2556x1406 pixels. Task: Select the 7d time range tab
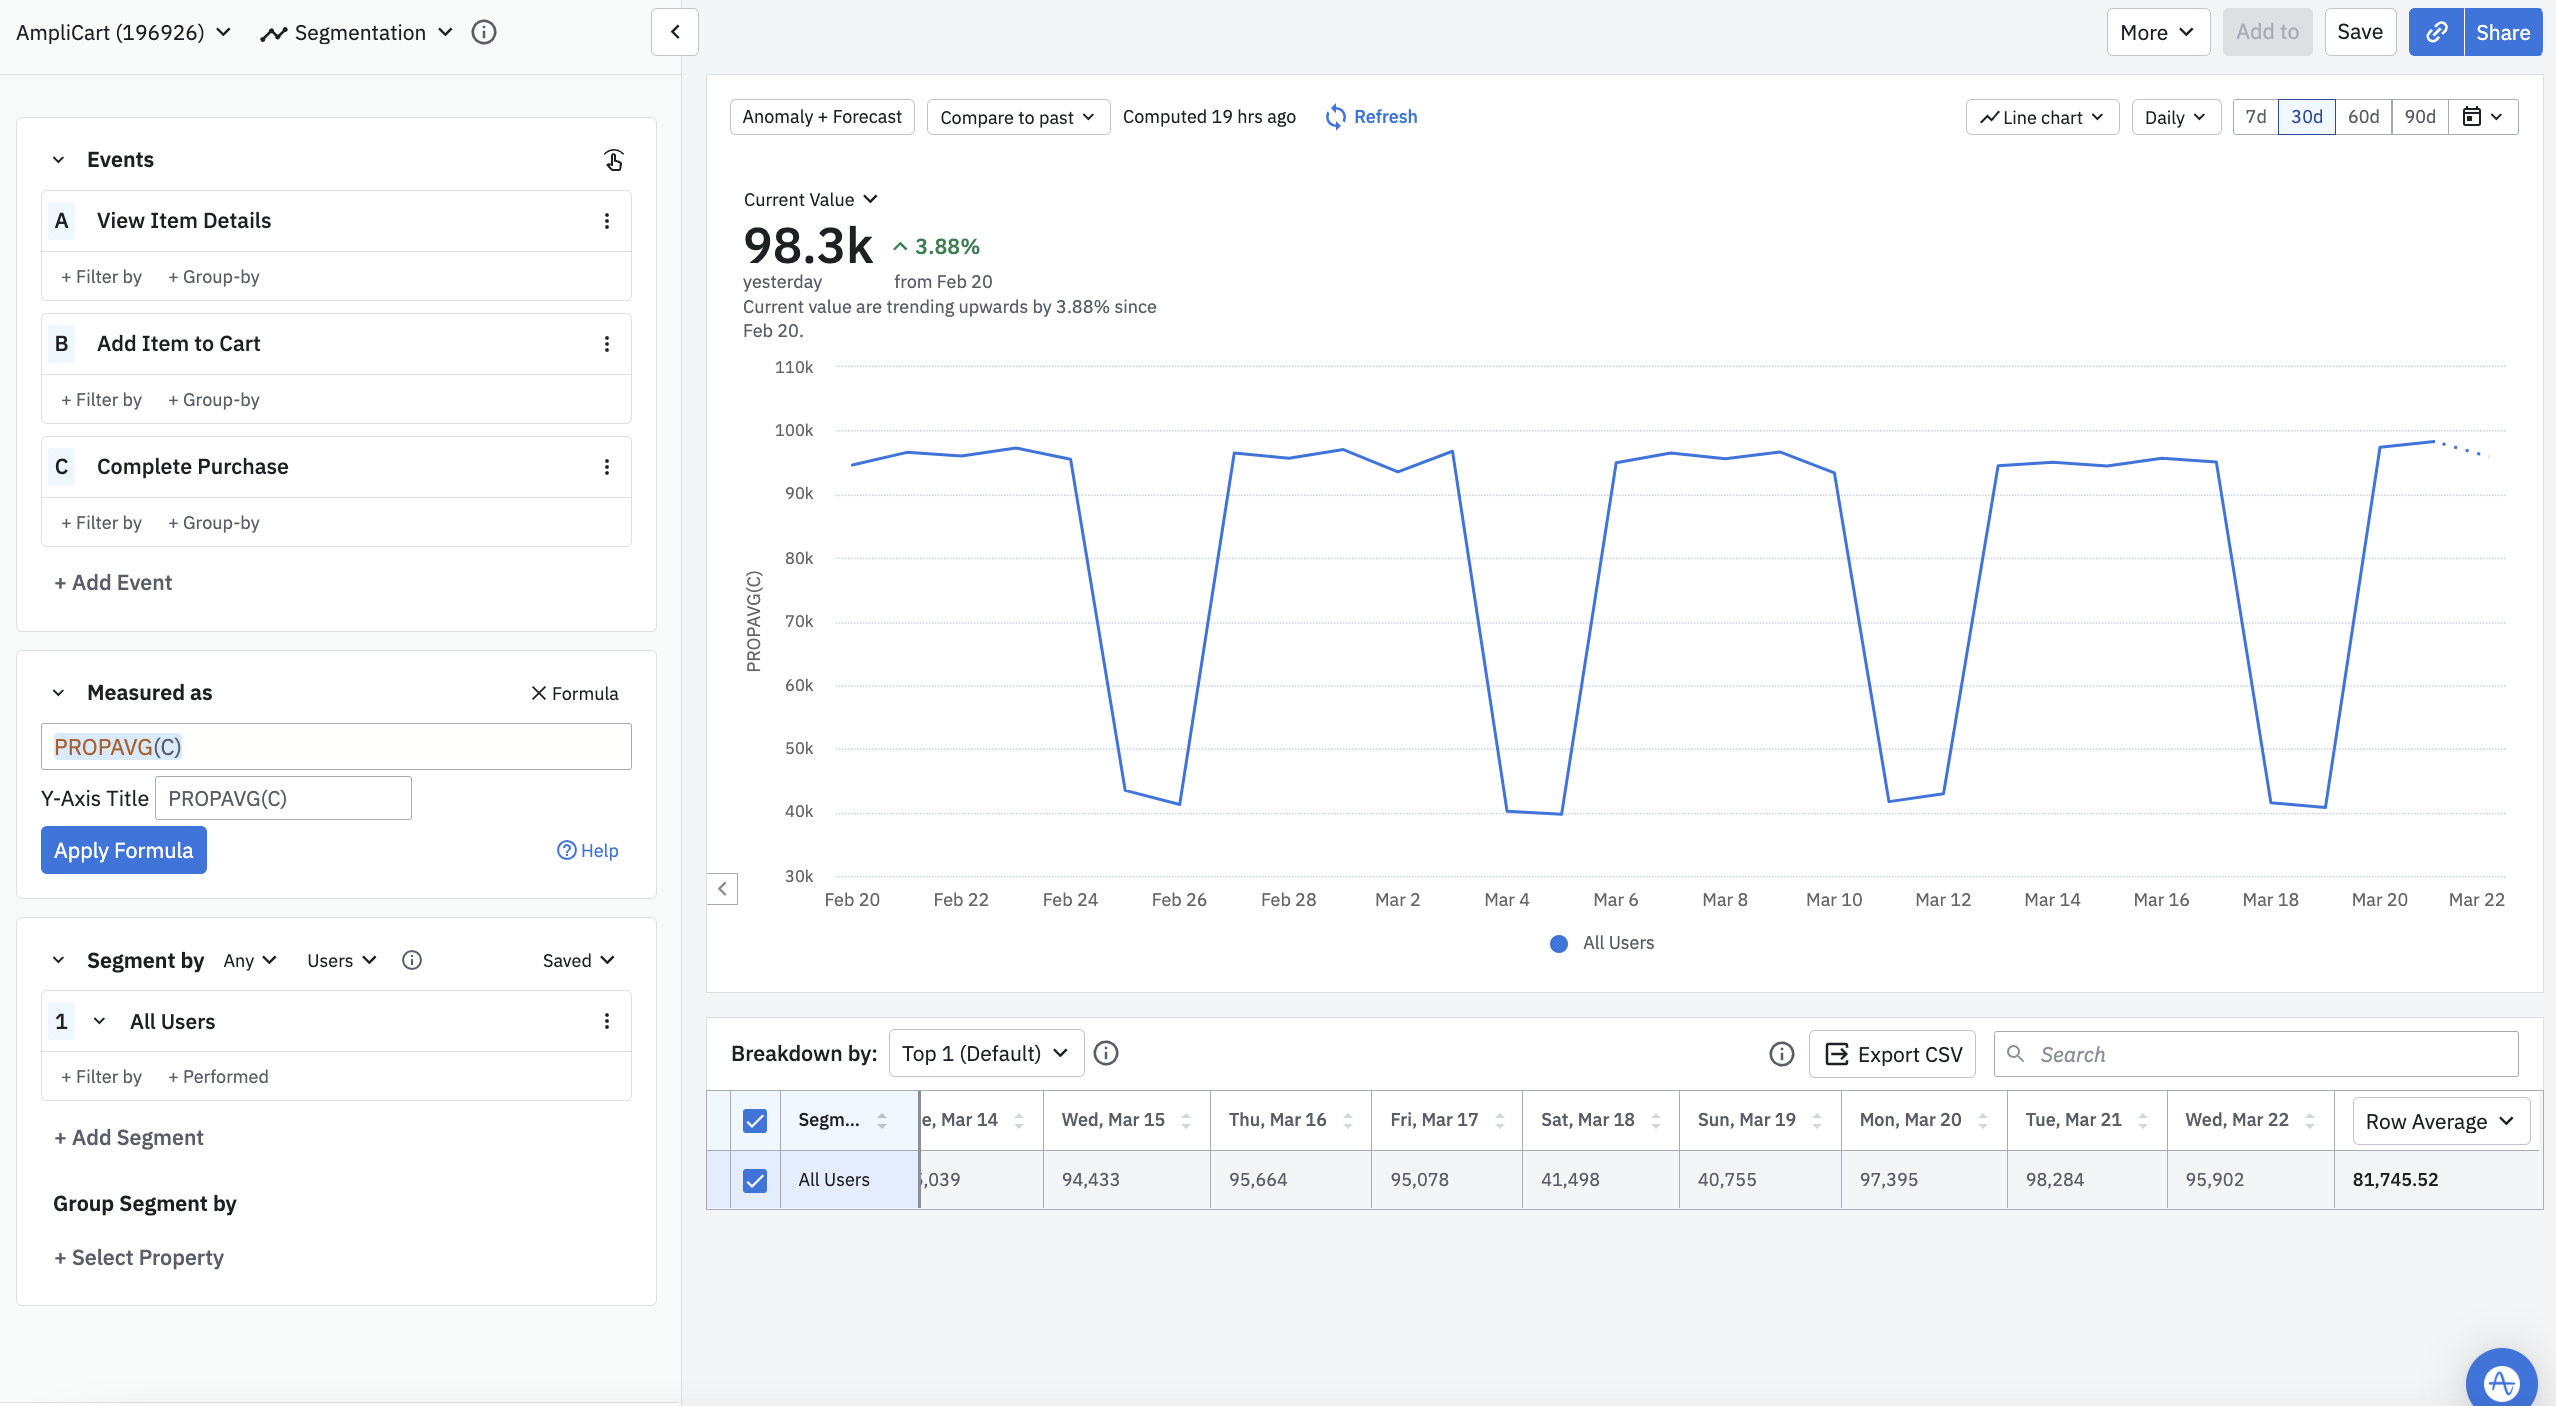(2255, 117)
